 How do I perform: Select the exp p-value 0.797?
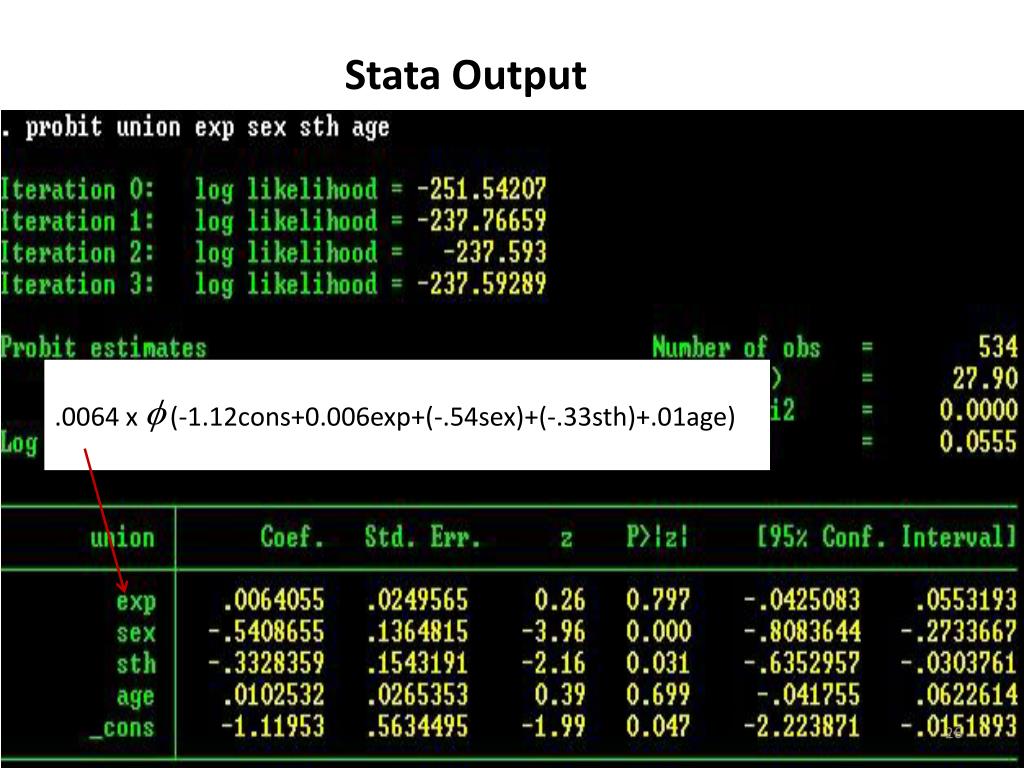click(658, 600)
